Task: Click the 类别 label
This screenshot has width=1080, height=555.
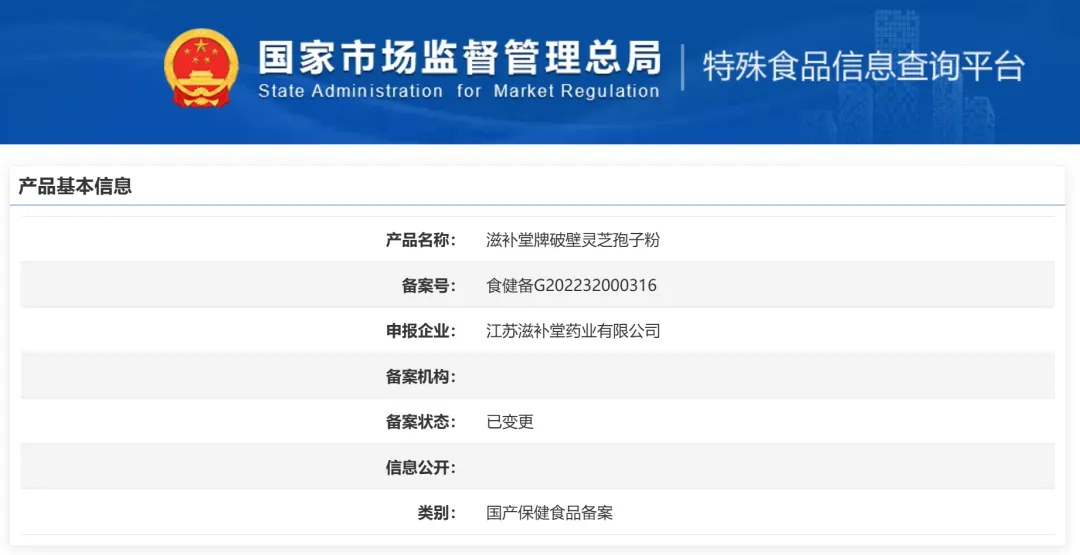Action: click(437, 514)
